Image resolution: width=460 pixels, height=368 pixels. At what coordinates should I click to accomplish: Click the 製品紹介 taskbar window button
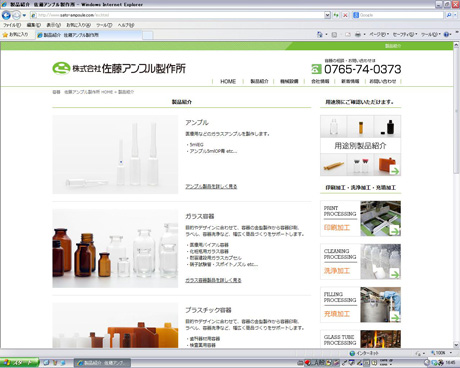click(102, 363)
